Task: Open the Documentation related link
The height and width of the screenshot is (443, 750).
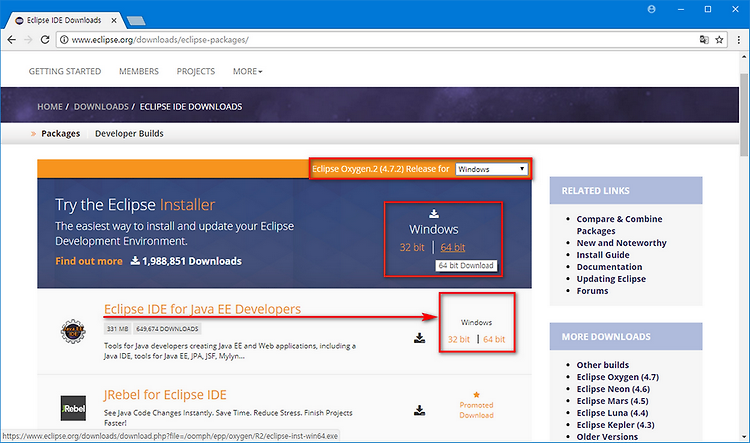Action: tap(609, 267)
